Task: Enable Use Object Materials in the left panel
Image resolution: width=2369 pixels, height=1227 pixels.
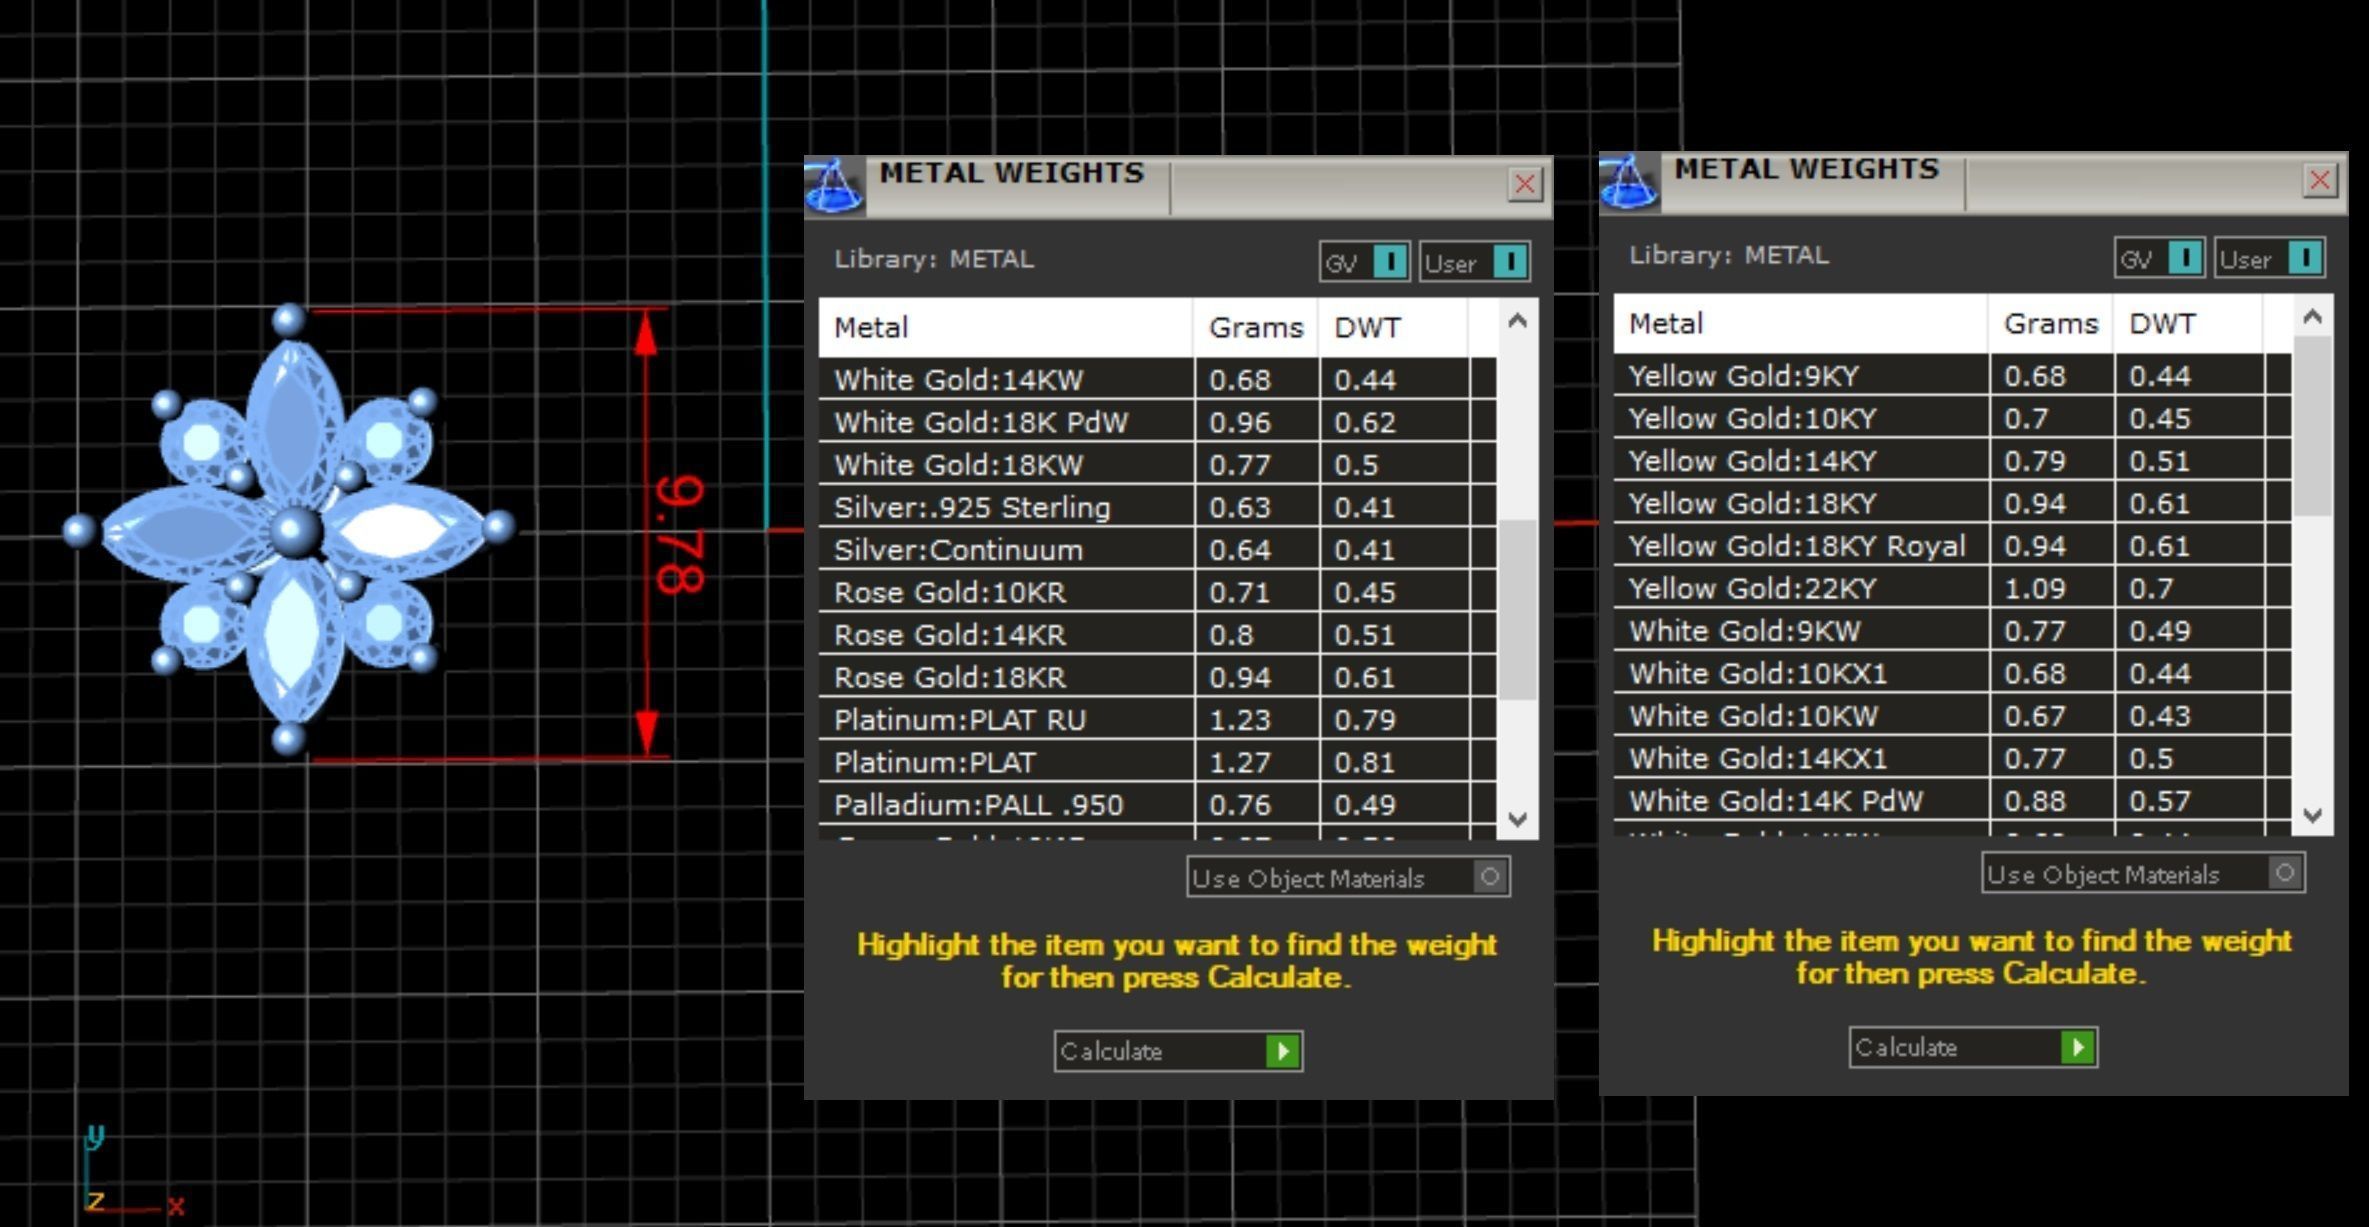Action: (x=1489, y=877)
